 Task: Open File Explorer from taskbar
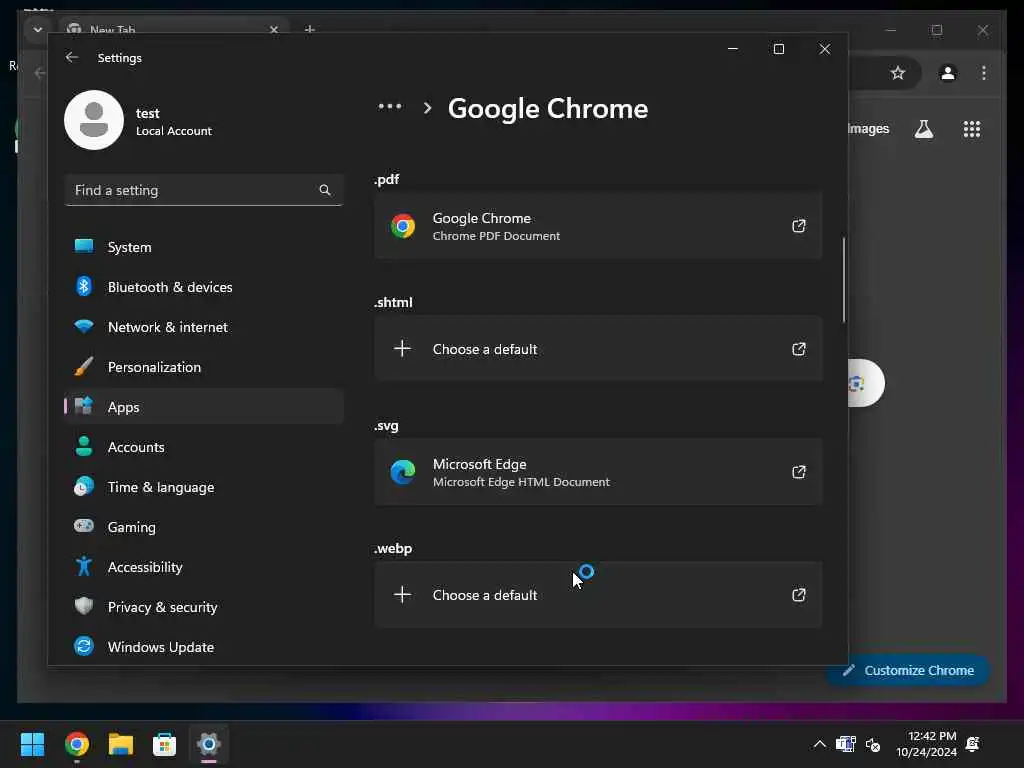[121, 744]
